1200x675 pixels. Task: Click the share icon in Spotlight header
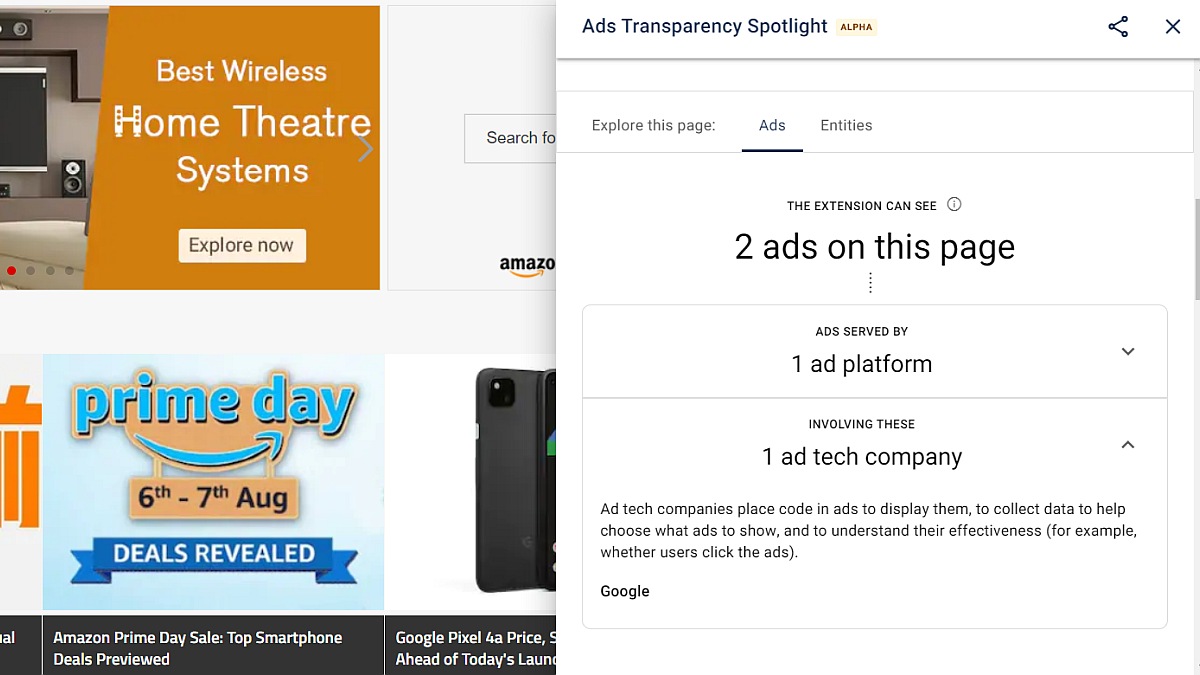[x=1118, y=27]
